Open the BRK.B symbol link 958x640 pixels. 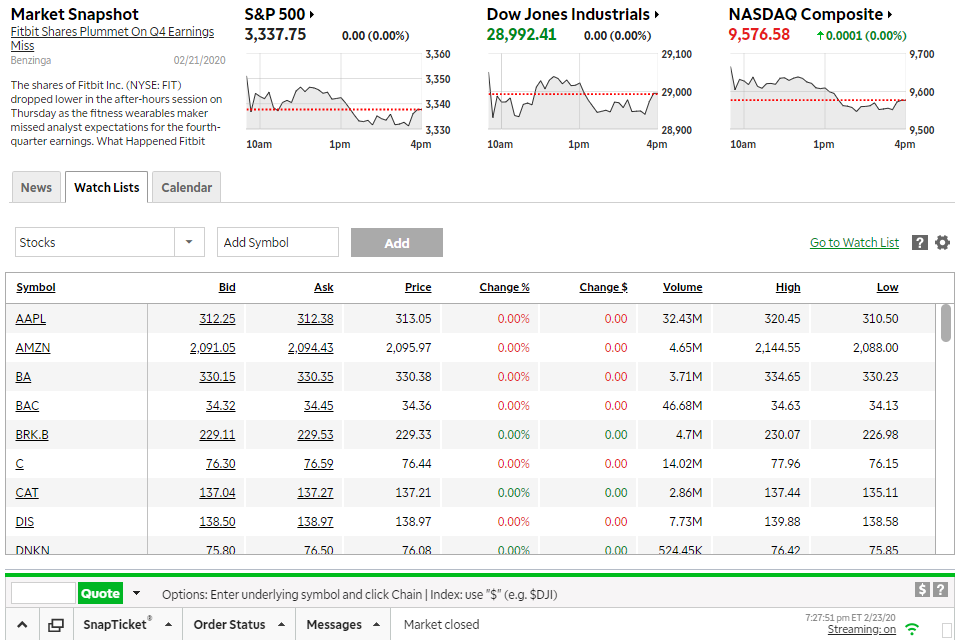tap(32, 435)
